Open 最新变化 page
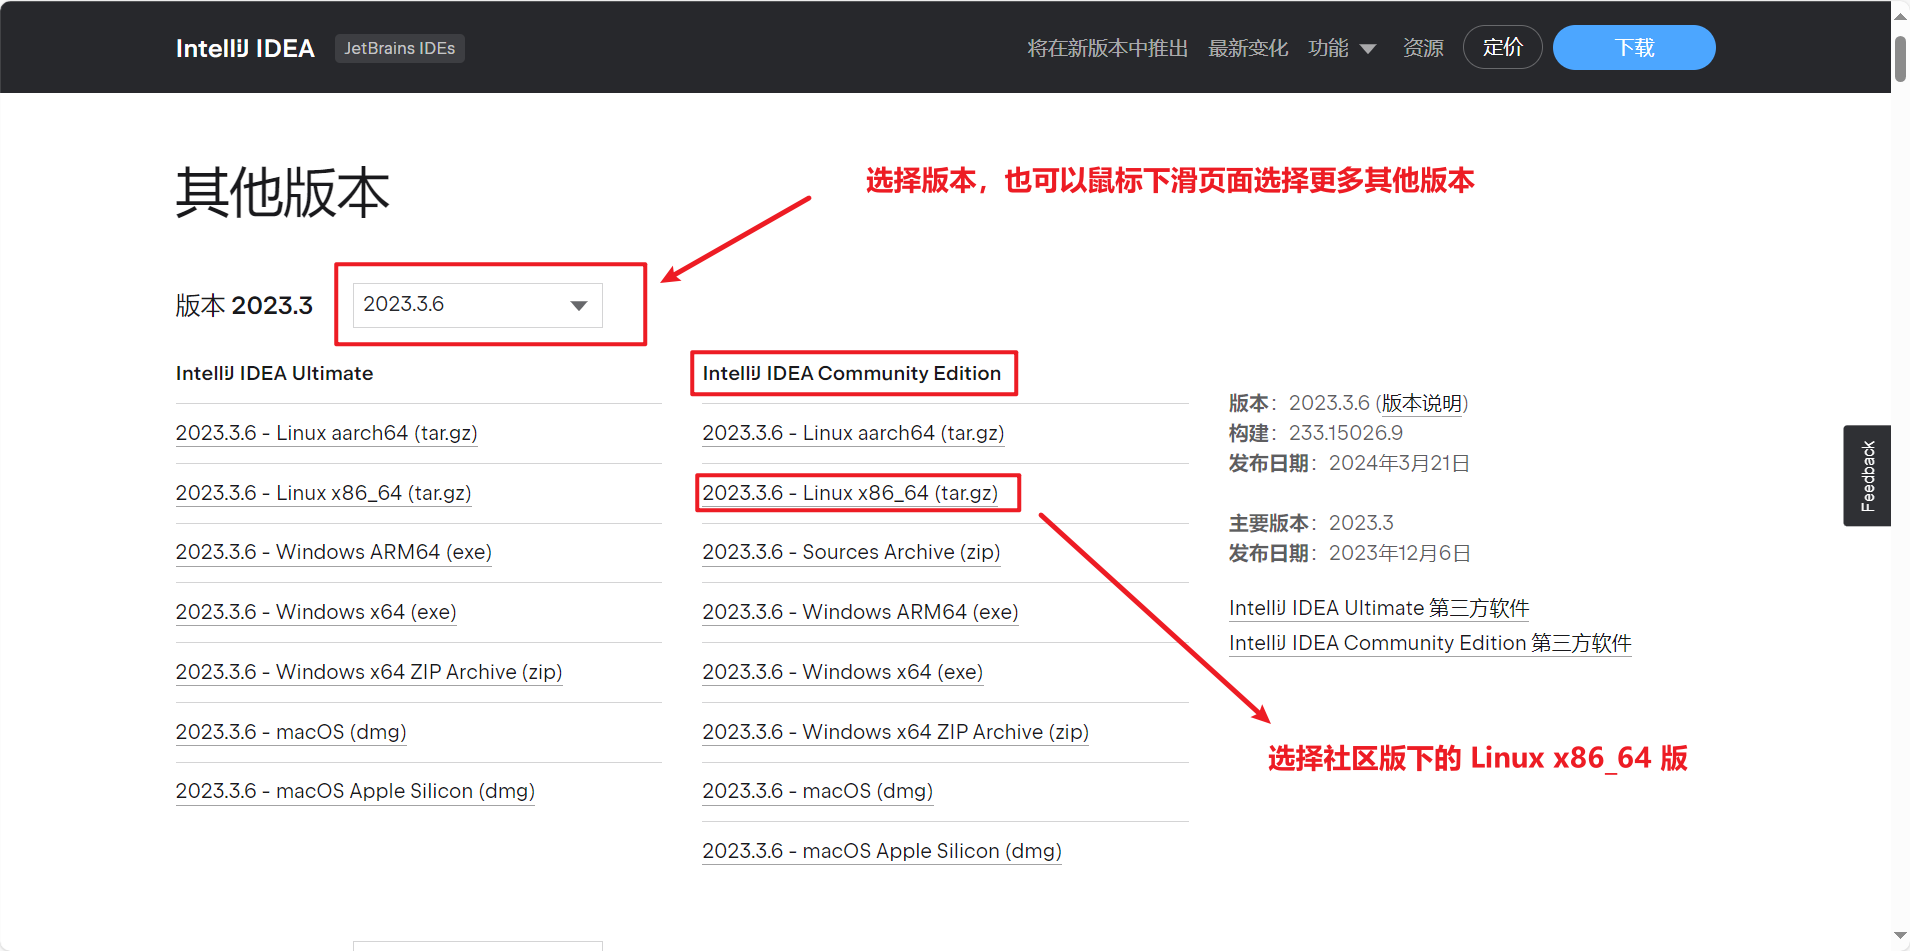This screenshot has height=951, width=1910. 1247,48
